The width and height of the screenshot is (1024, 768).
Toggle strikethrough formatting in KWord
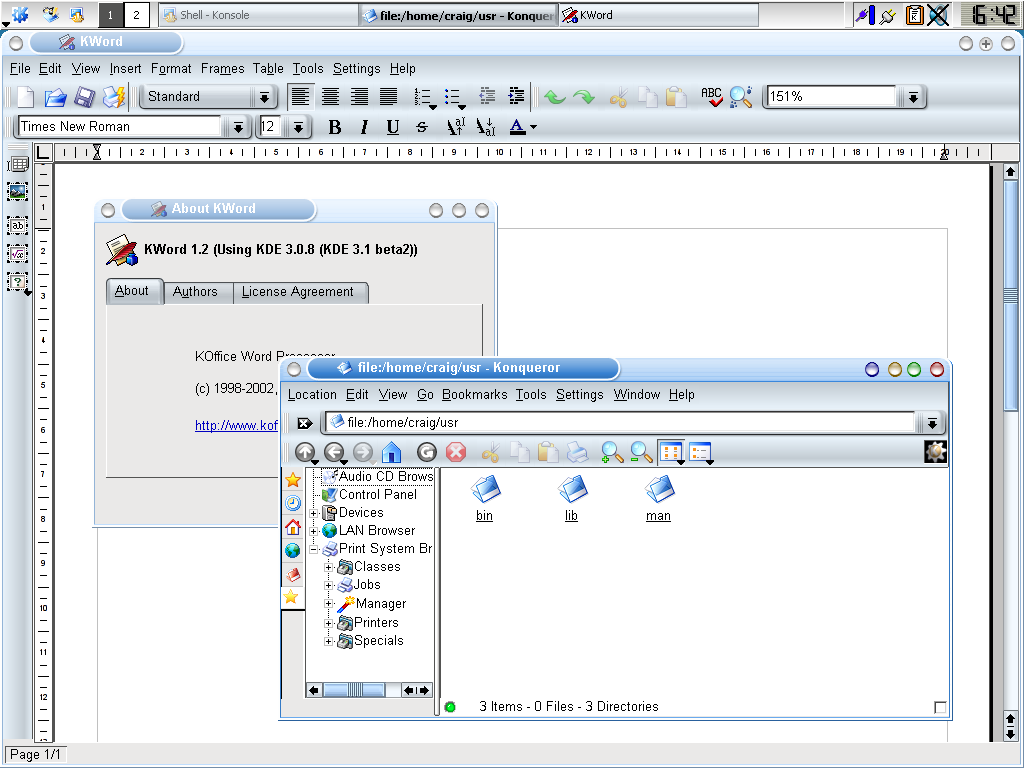point(422,127)
